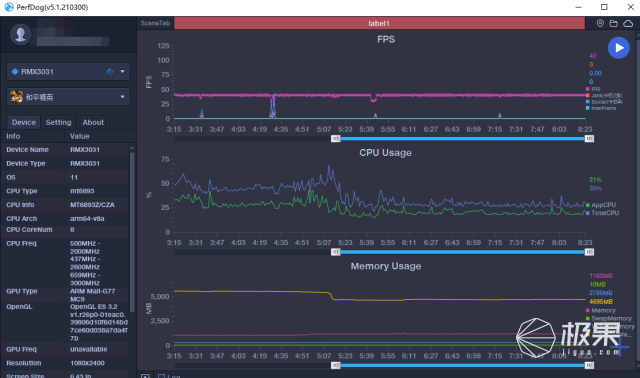Viewport: 640px width, 378px height.
Task: Click the cloud upload icon
Action: pyautogui.click(x=628, y=23)
